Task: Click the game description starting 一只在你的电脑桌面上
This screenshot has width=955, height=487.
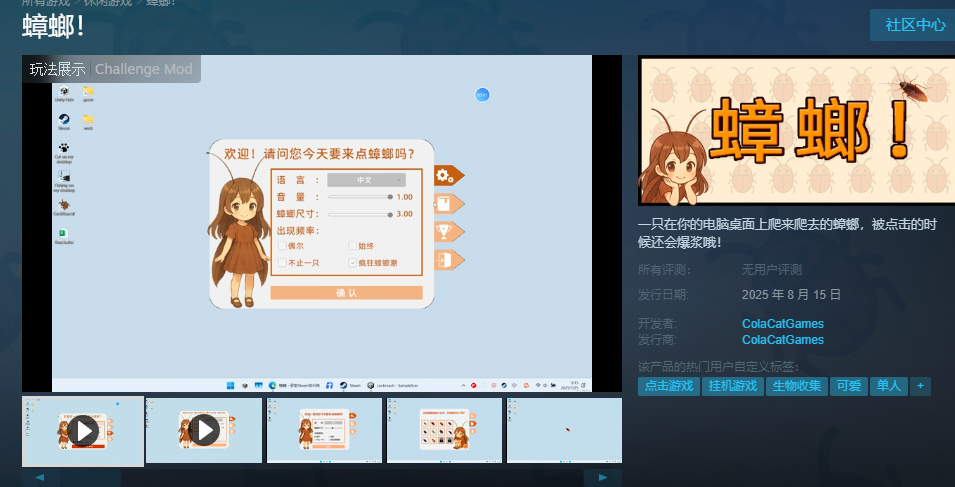Action: (788, 233)
